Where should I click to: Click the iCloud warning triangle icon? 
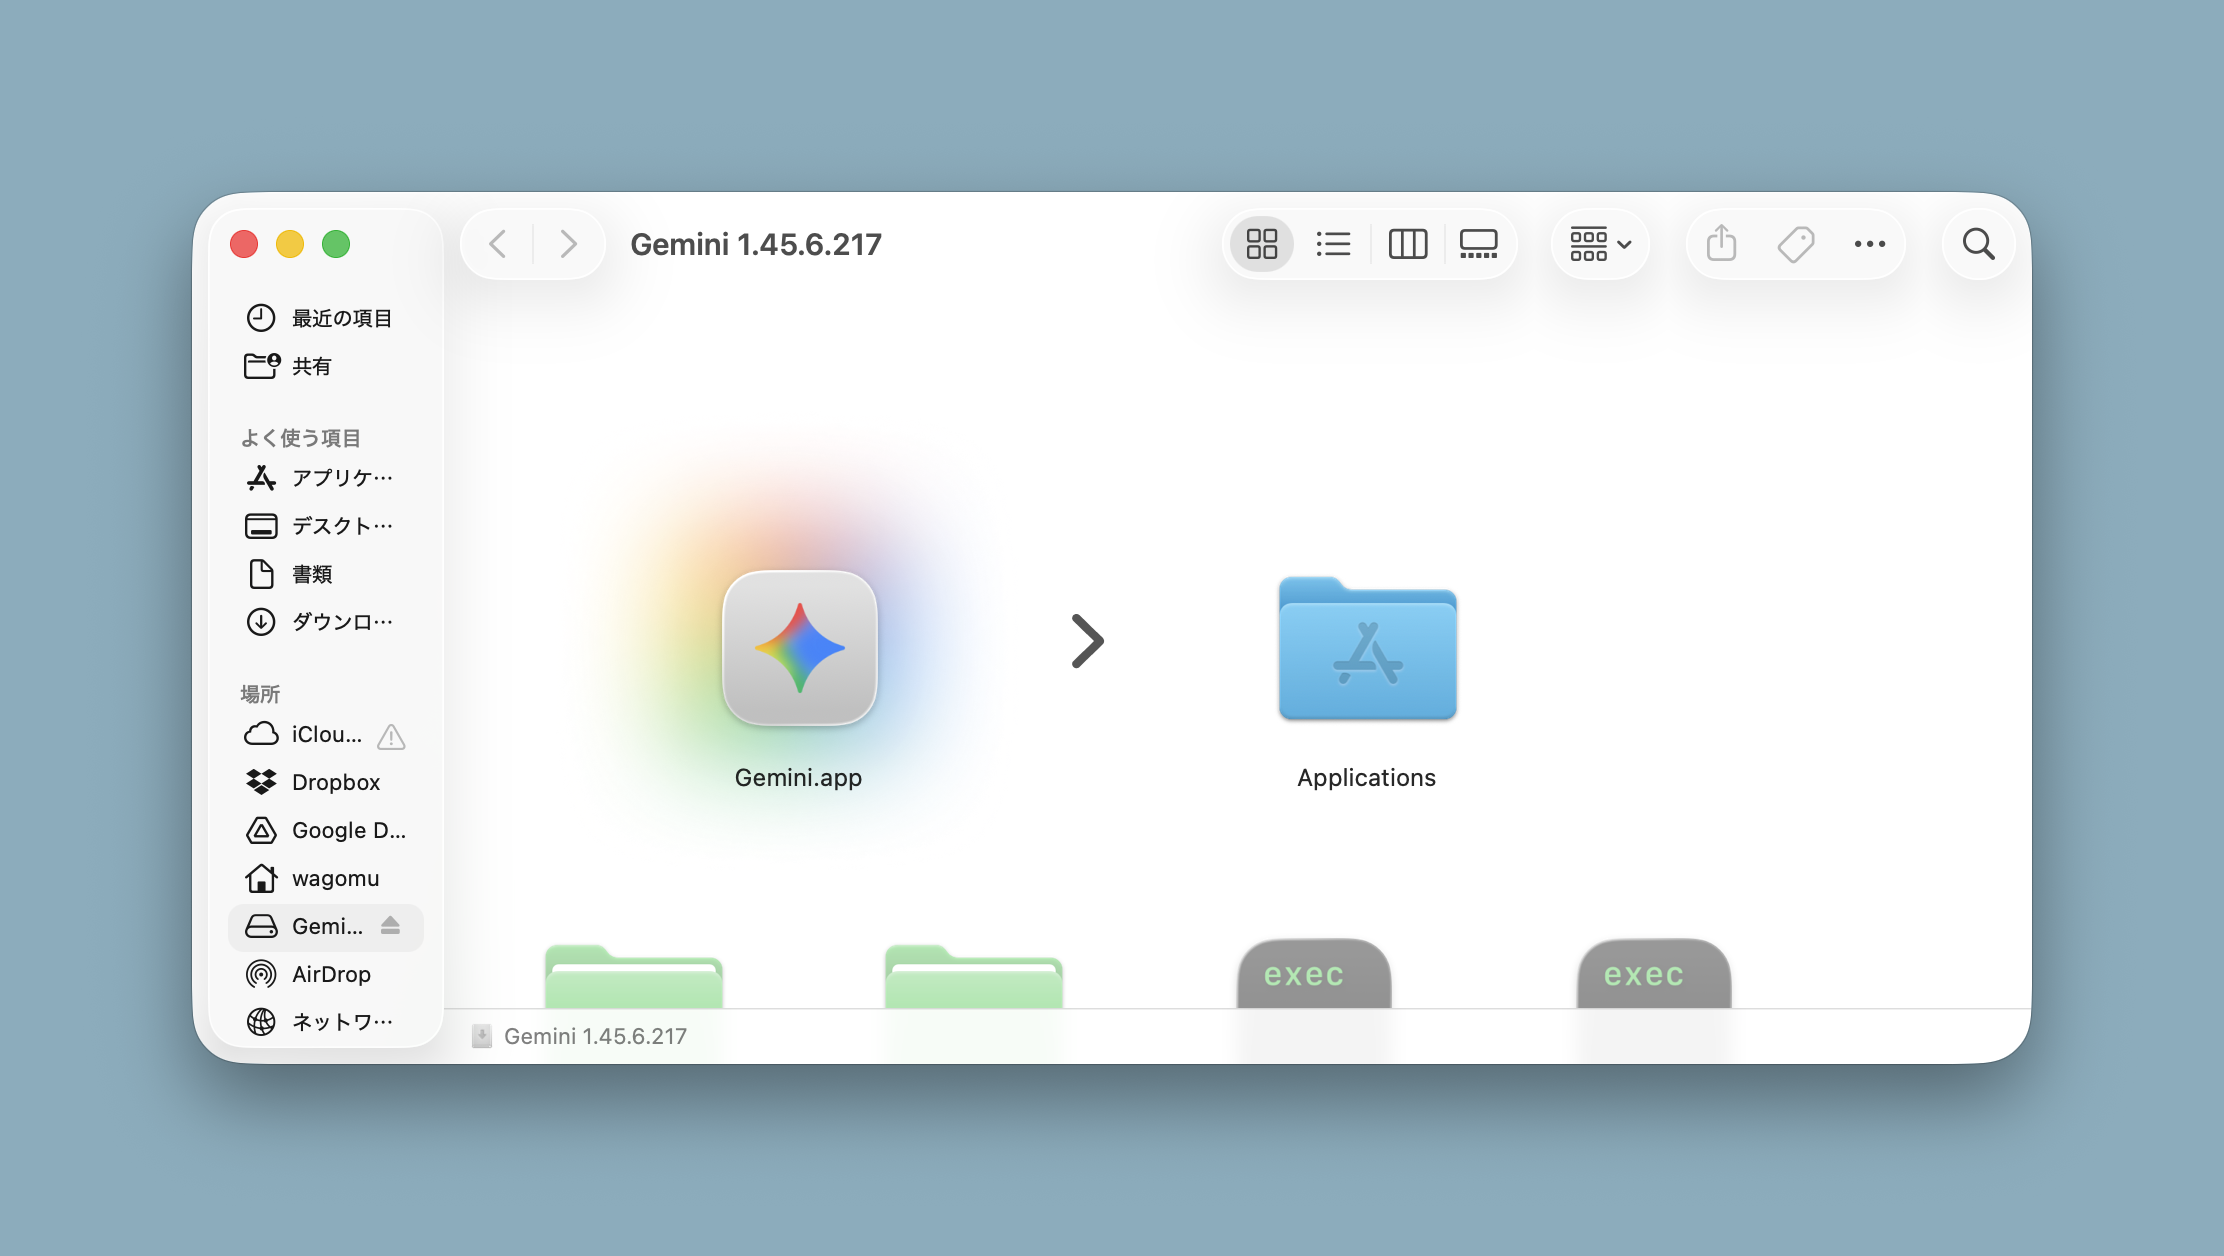pyautogui.click(x=391, y=737)
